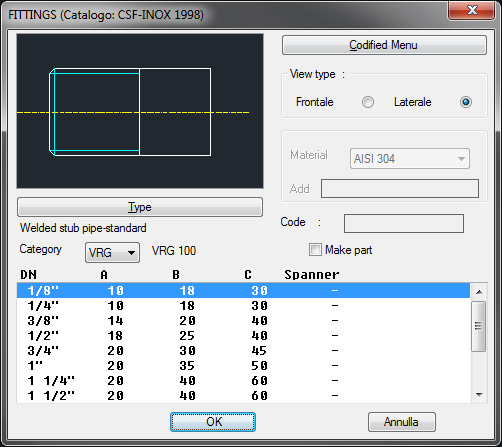Screen dimensions: 502x447
Task: Confirm with the OK button
Action: click(213, 422)
